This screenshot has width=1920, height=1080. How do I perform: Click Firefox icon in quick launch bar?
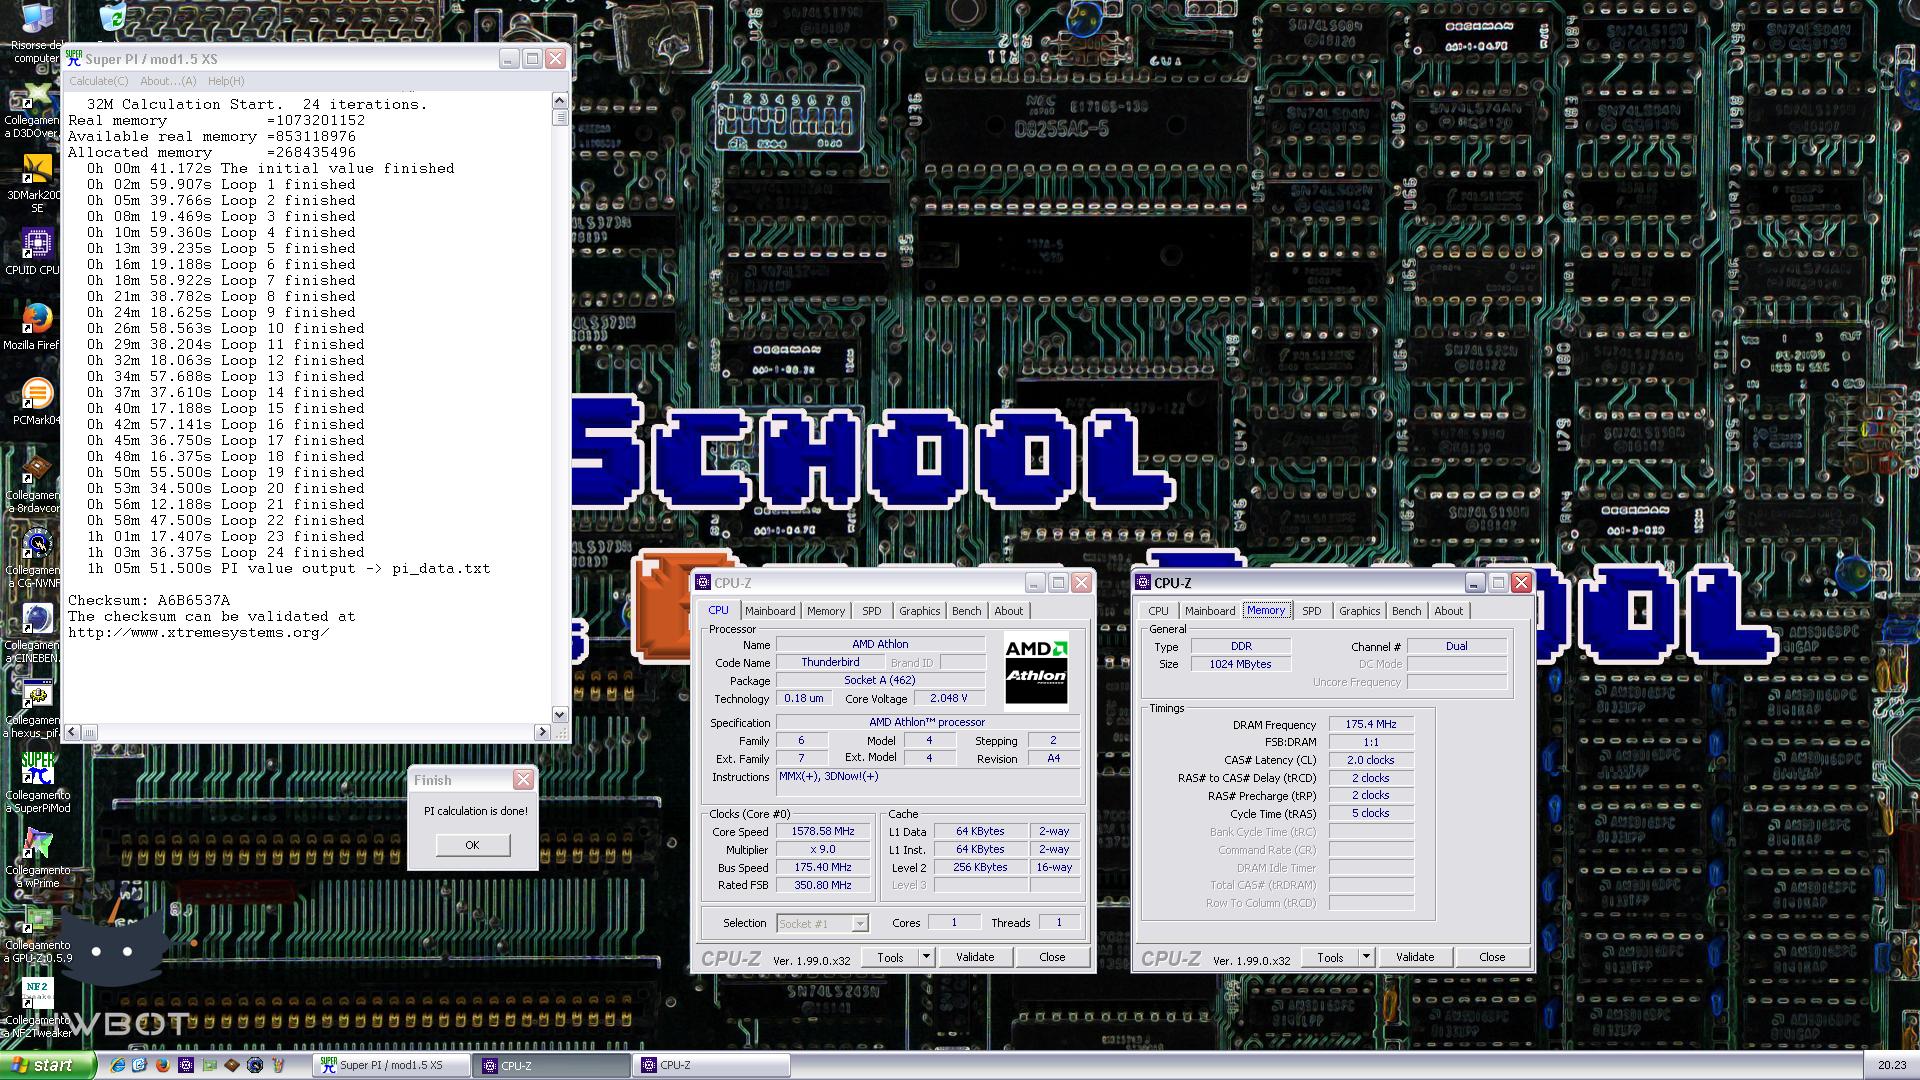pyautogui.click(x=163, y=1066)
